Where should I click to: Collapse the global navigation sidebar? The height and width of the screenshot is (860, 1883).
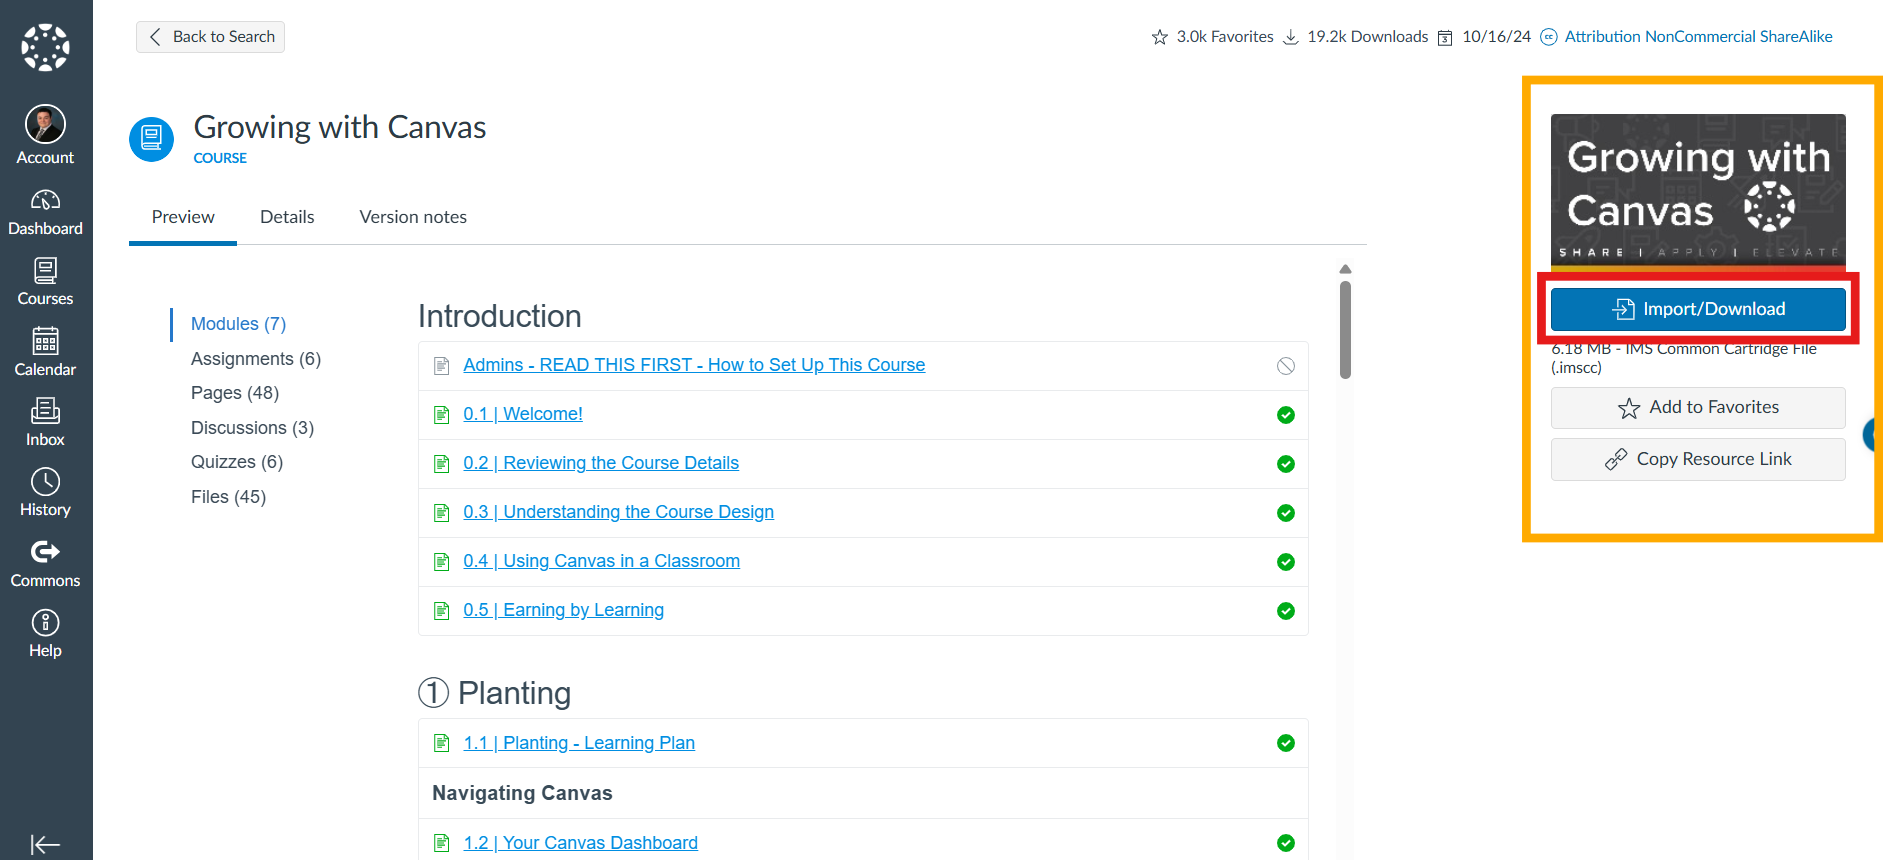(x=45, y=845)
